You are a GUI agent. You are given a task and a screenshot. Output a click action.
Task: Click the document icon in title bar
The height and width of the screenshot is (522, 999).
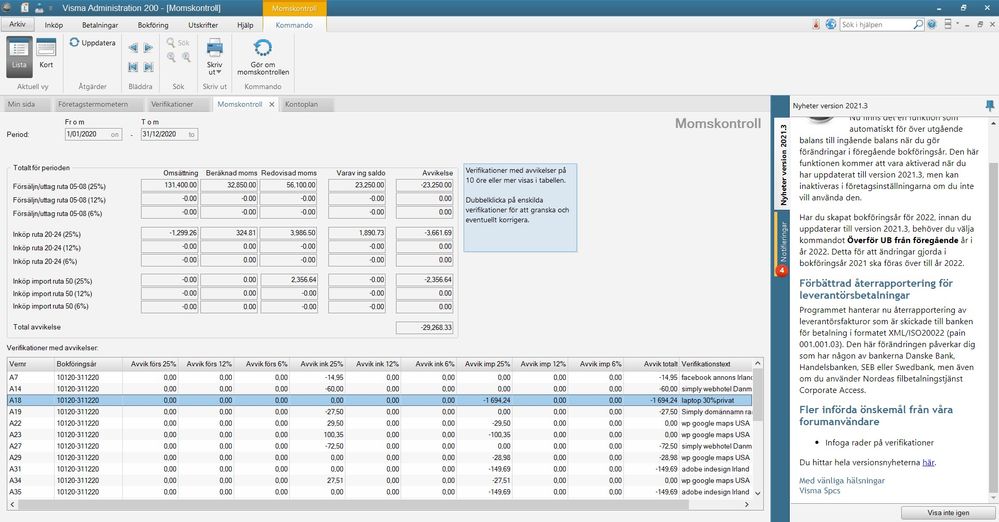click(24, 8)
